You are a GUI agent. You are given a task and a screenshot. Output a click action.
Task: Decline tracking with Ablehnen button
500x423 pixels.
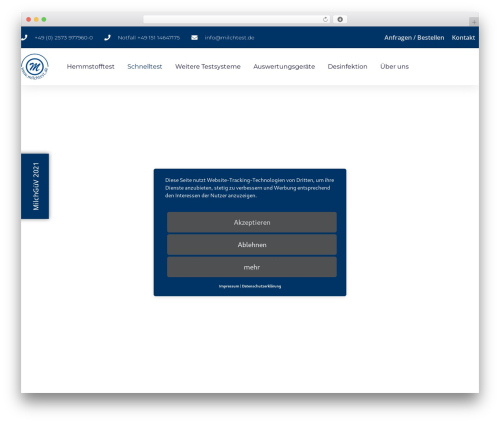[252, 245]
